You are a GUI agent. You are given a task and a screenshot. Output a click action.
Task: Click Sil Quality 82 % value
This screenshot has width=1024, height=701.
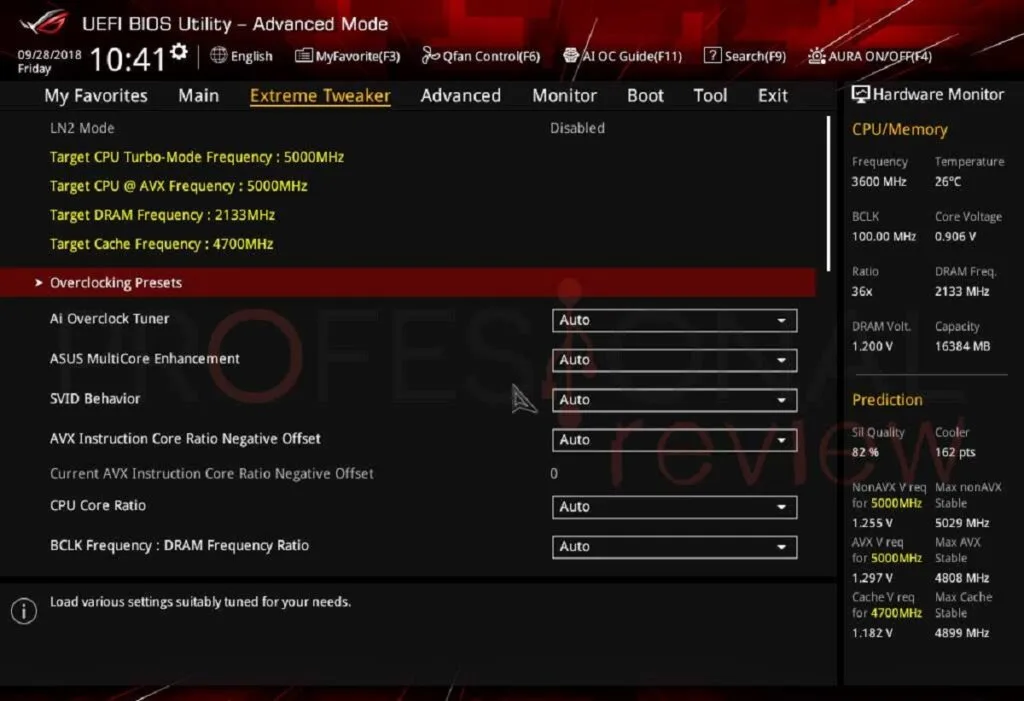pos(865,452)
